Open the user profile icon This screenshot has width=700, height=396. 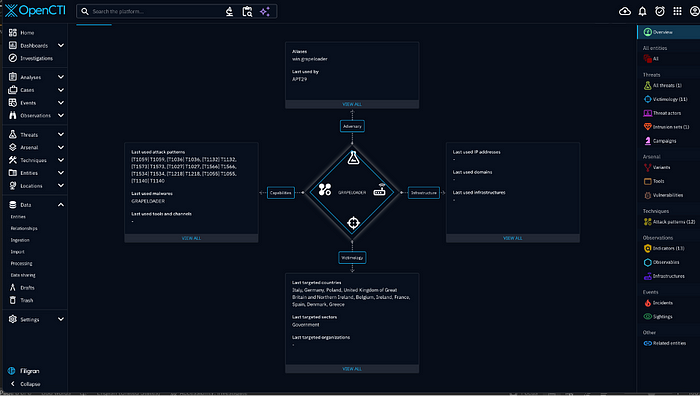pos(695,11)
